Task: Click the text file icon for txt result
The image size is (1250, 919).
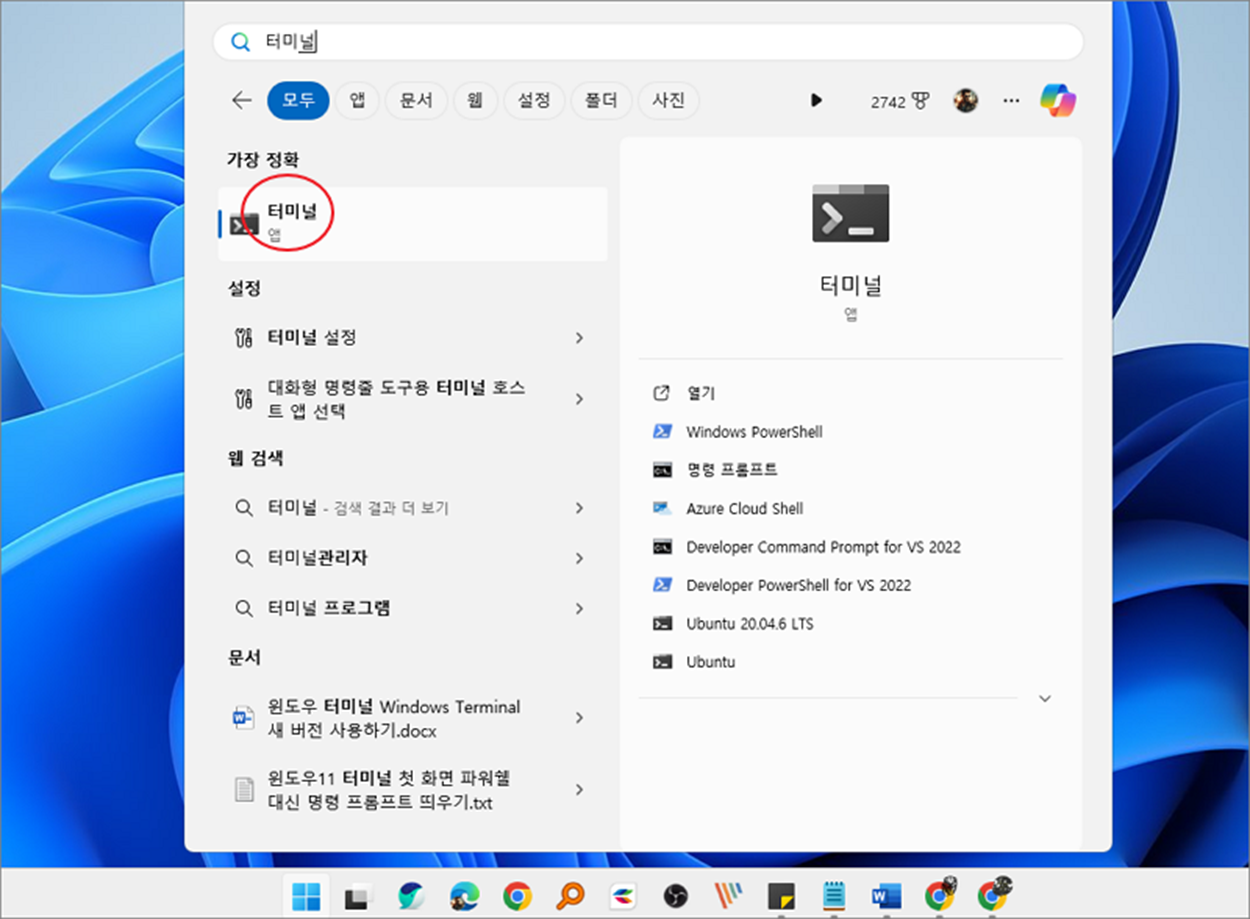Action: [244, 790]
